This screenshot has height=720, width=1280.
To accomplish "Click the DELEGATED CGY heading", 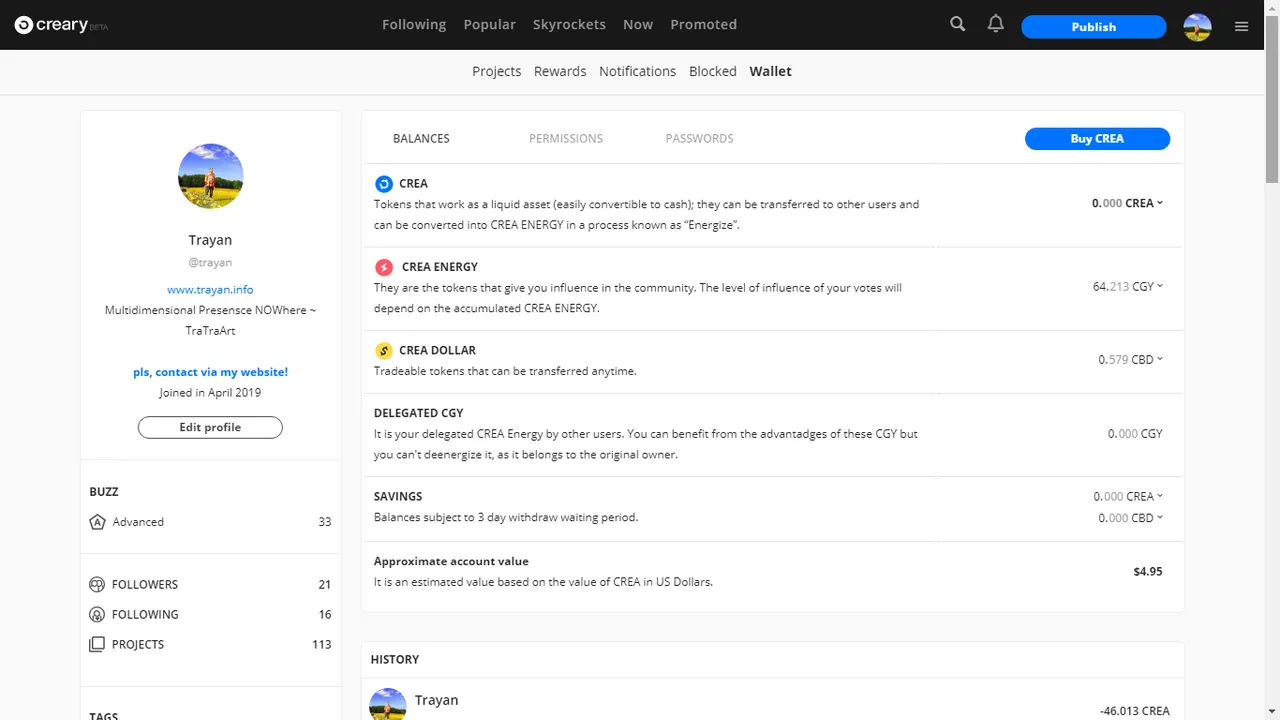I will click(x=419, y=413).
